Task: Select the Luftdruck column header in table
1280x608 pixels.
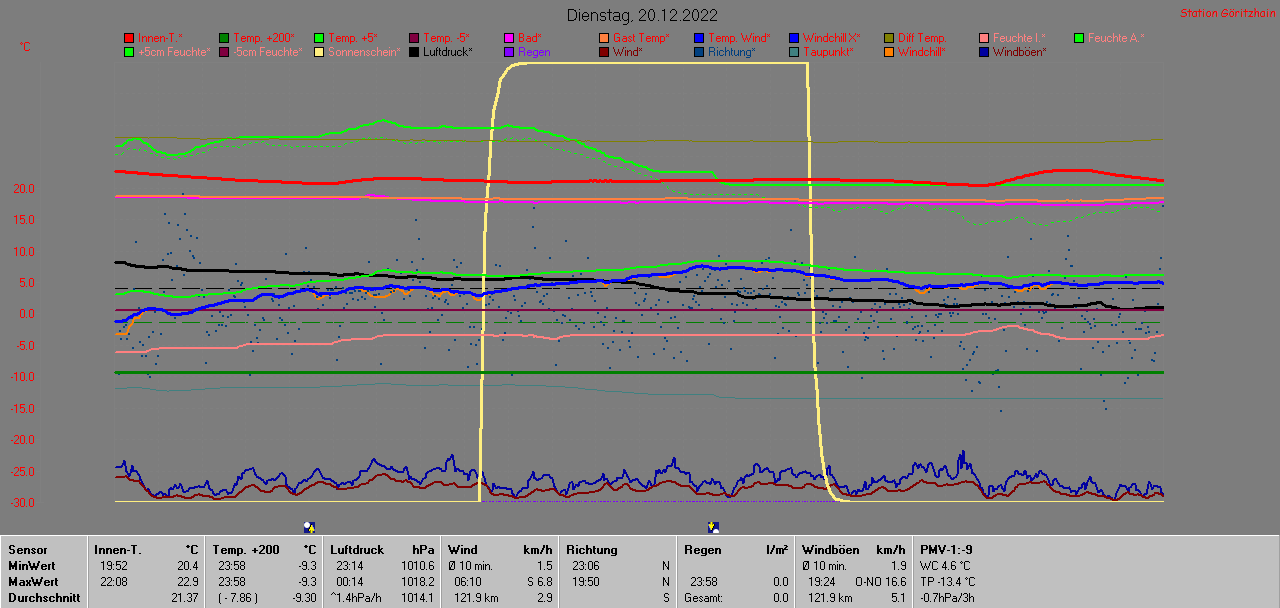Action: tap(355, 549)
